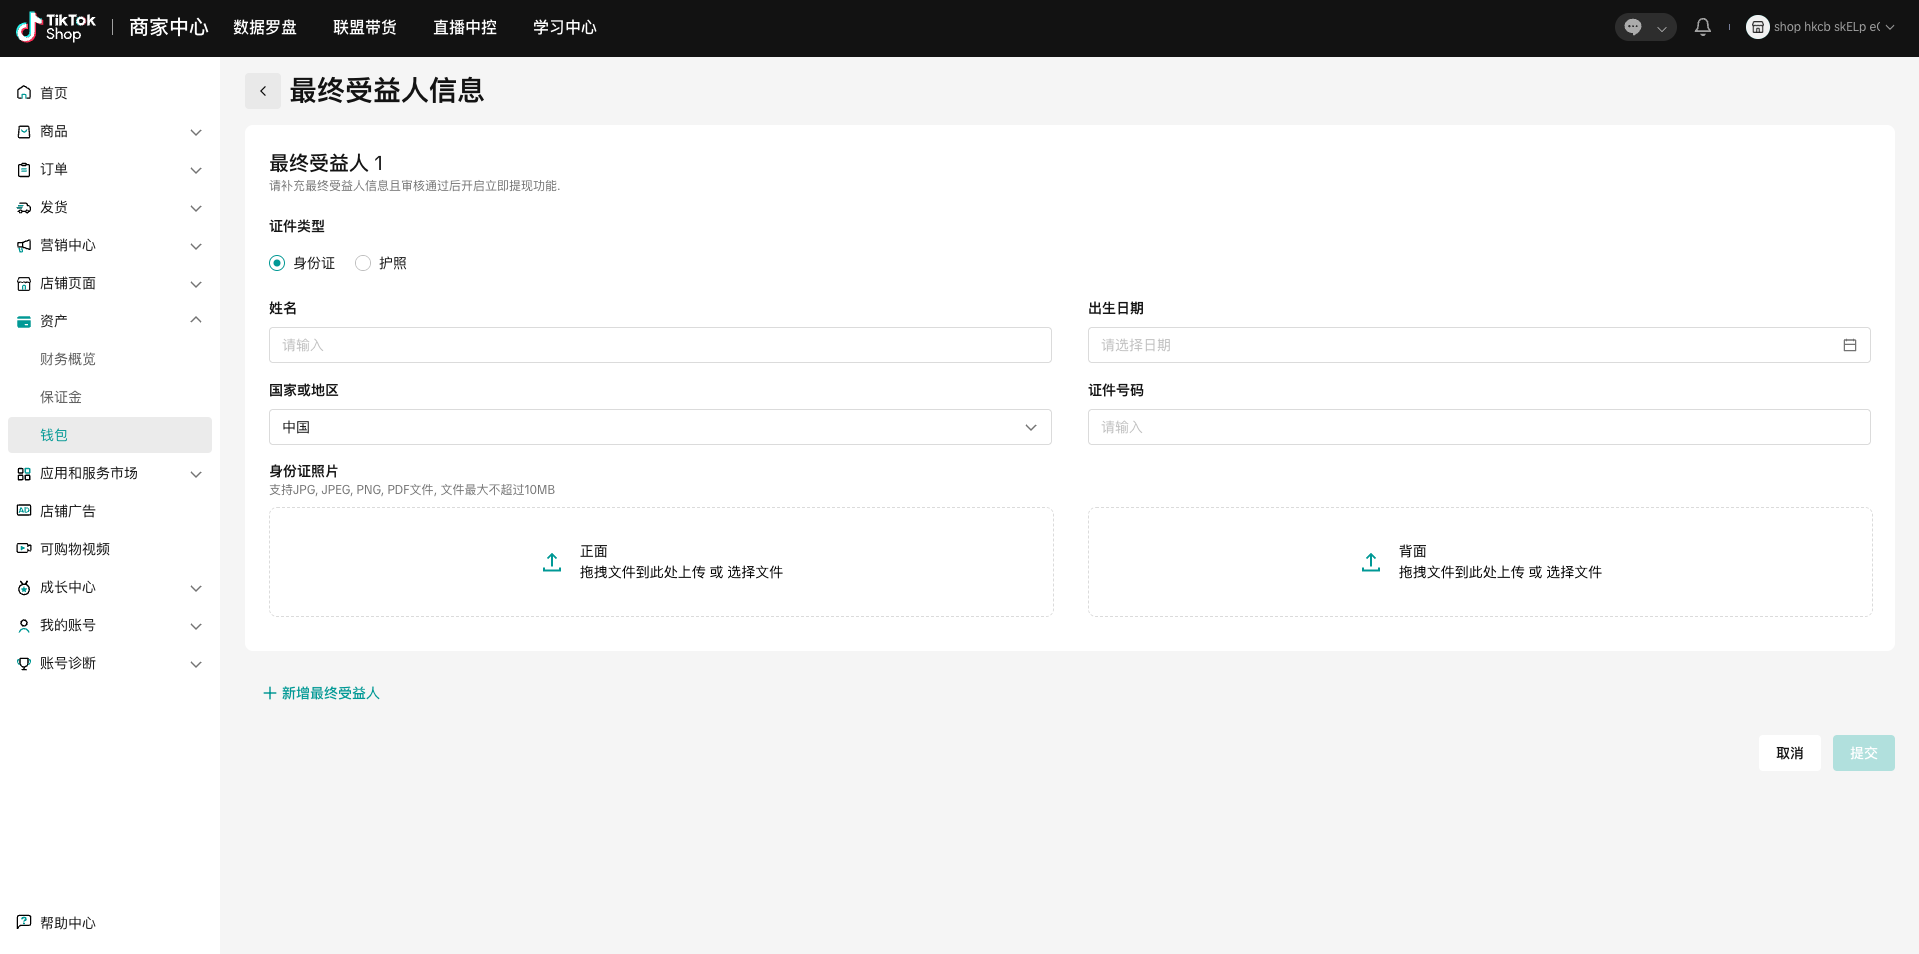
Task: Open the 学习中心 top menu
Action: pos(565,28)
